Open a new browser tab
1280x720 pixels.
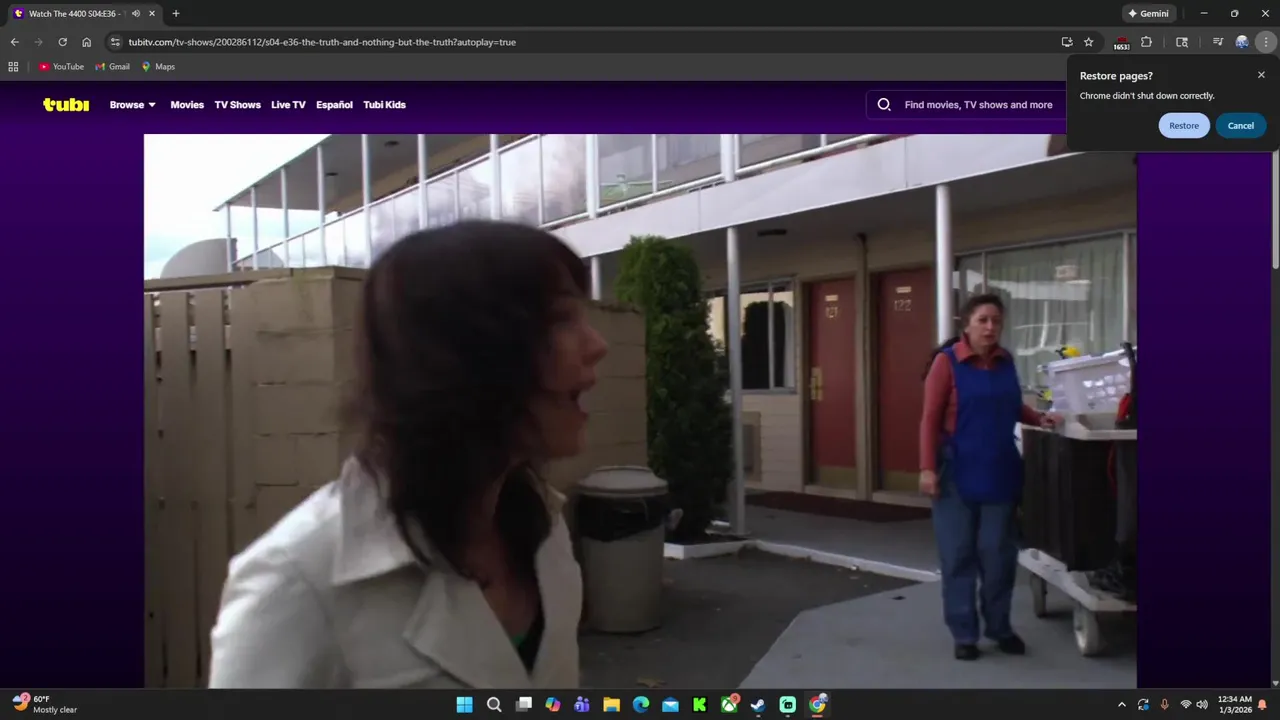tap(176, 14)
